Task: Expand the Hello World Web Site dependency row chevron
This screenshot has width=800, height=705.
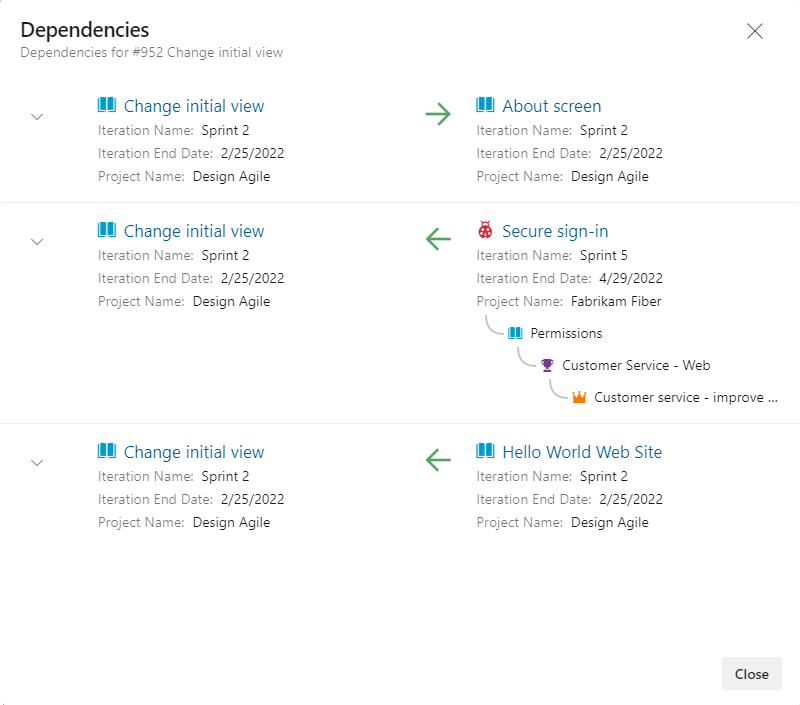Action: pyautogui.click(x=37, y=462)
